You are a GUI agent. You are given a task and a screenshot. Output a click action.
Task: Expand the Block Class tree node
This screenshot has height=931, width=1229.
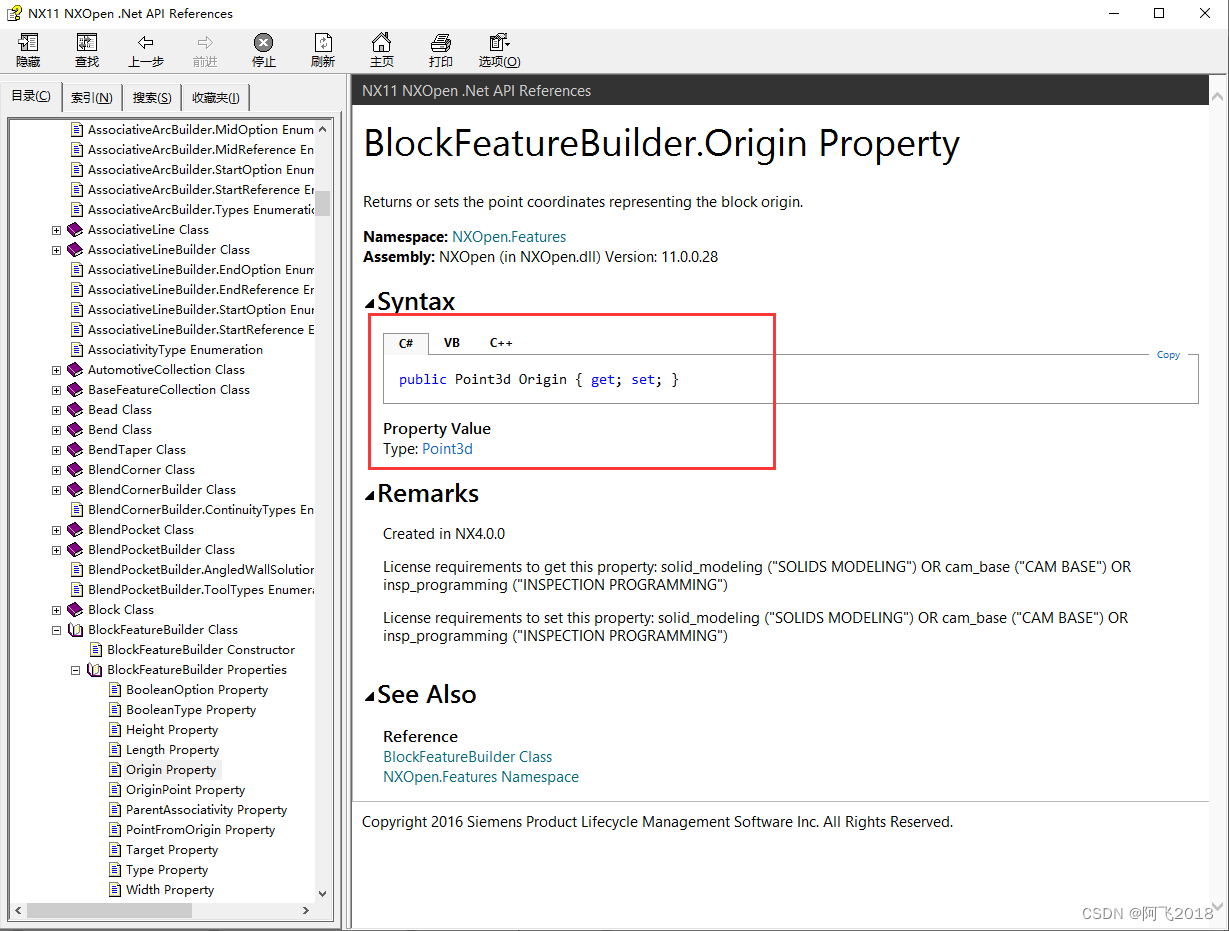point(56,610)
